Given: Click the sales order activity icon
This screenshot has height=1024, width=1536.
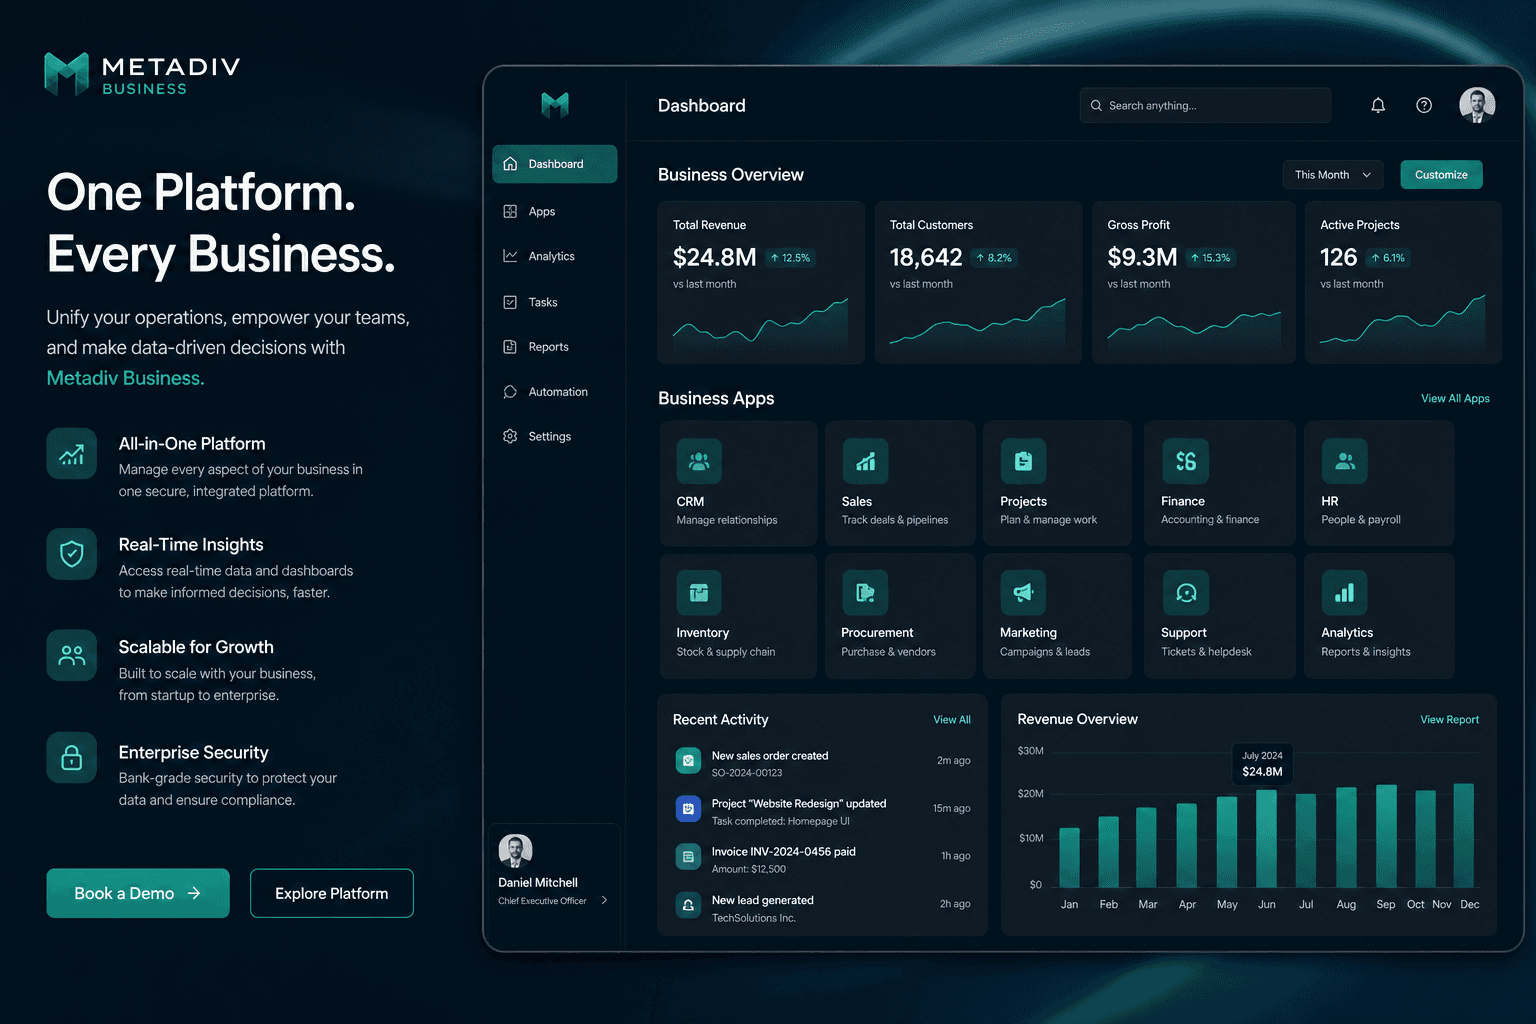Looking at the screenshot, I should (x=688, y=761).
